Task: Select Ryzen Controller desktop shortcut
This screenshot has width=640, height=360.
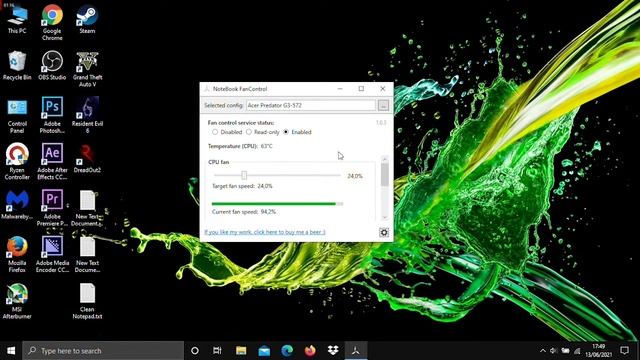Action: [x=17, y=162]
